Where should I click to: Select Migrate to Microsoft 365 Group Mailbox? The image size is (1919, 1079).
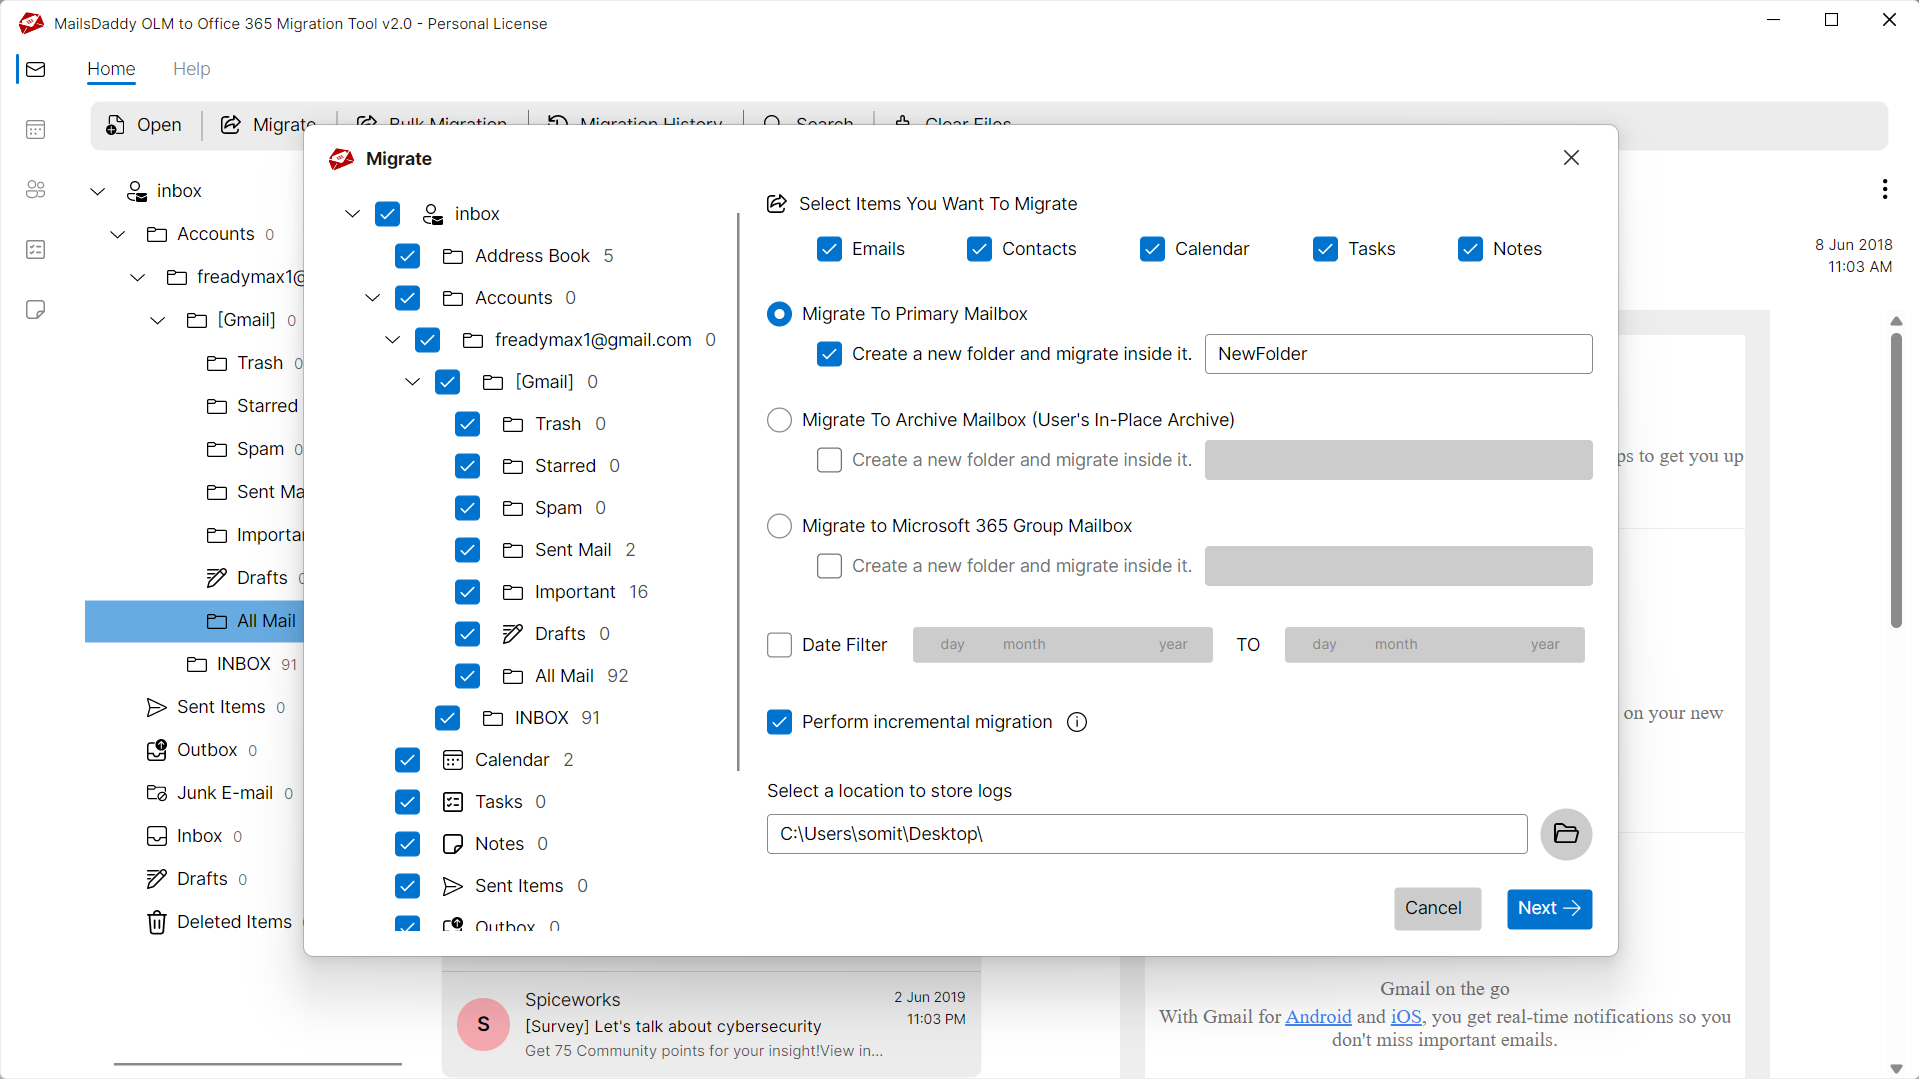pyautogui.click(x=779, y=526)
